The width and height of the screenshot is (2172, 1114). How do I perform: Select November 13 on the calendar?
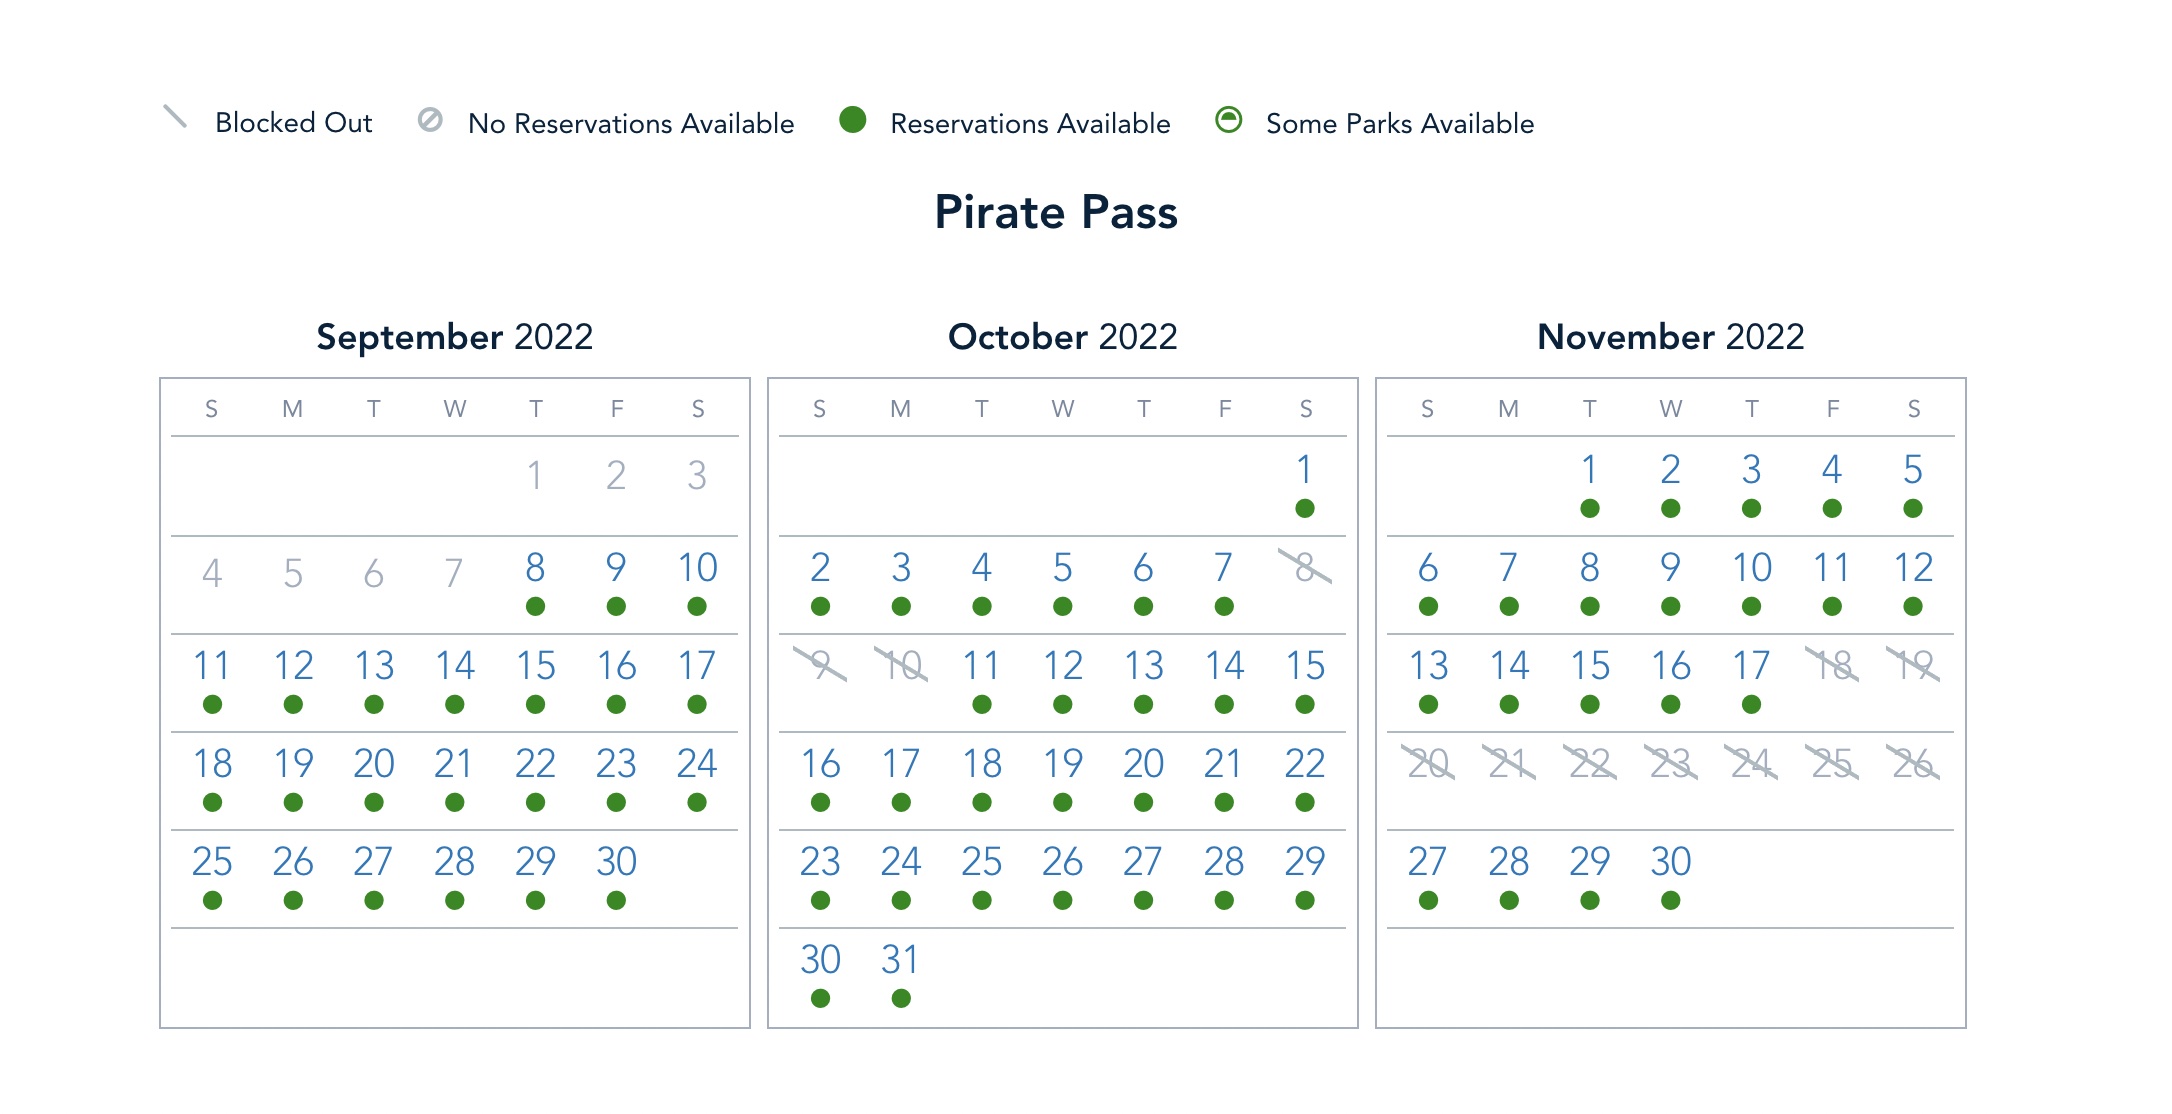[x=1428, y=666]
